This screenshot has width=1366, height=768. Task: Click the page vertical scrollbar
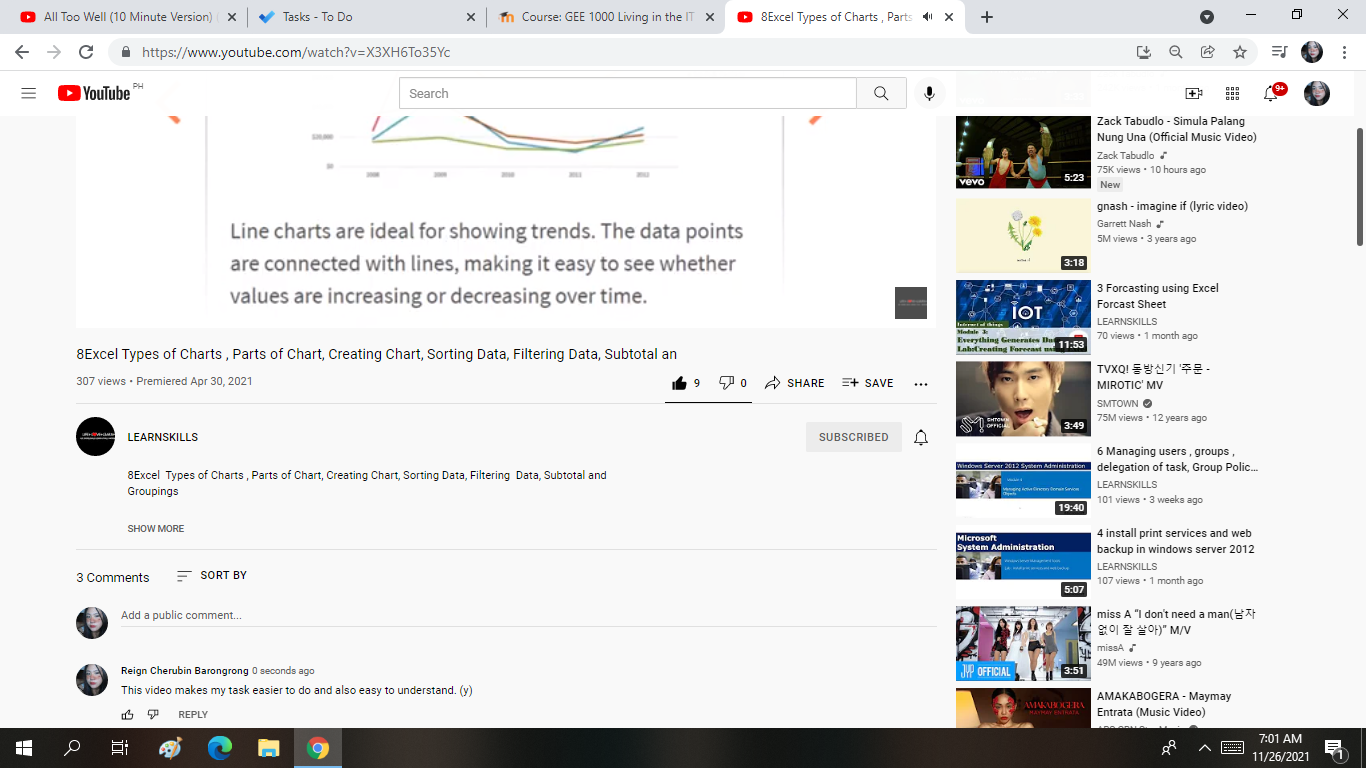point(1360,187)
